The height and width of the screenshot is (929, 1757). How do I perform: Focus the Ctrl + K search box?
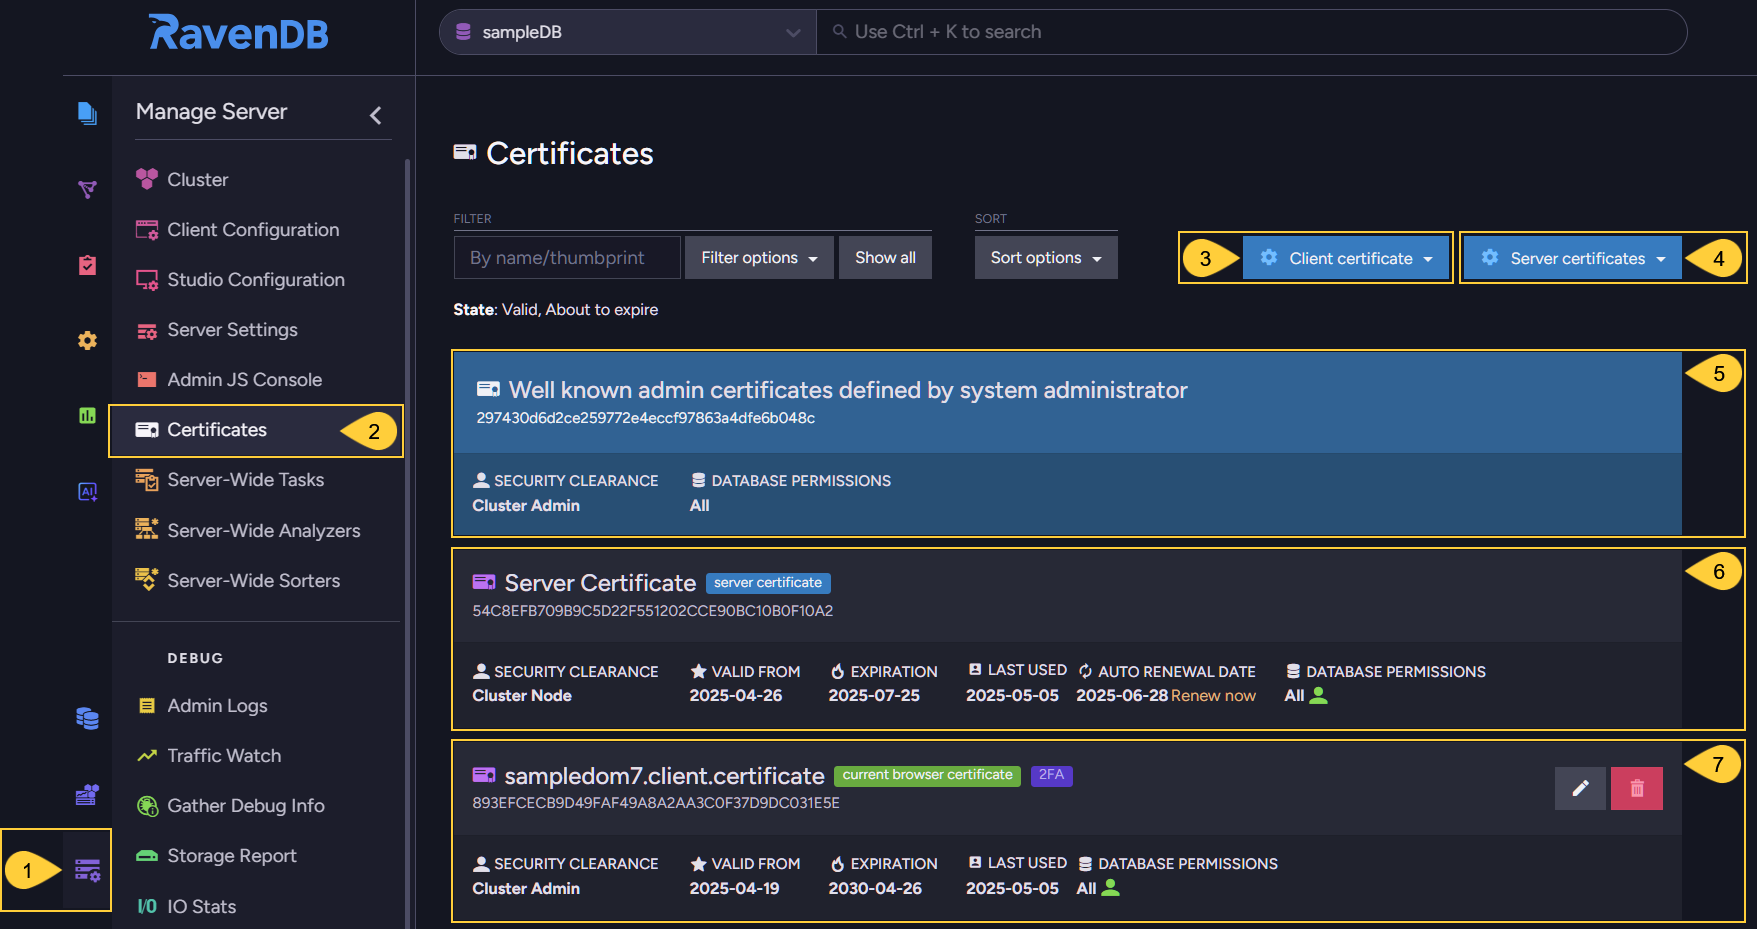(1251, 32)
